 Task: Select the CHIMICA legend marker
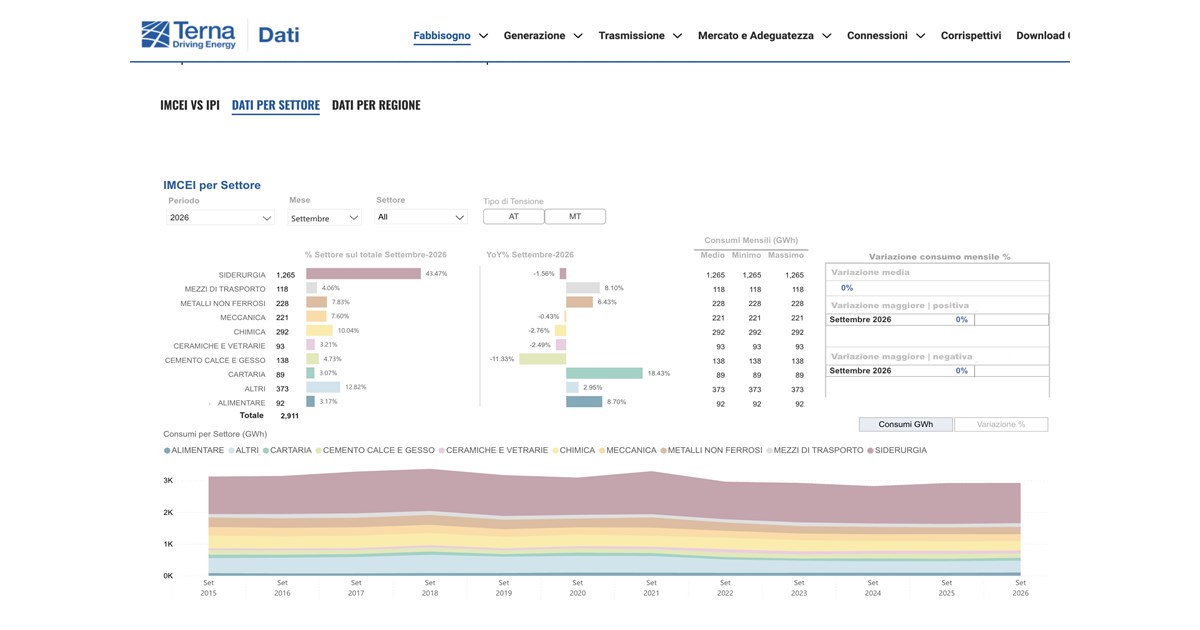555,451
